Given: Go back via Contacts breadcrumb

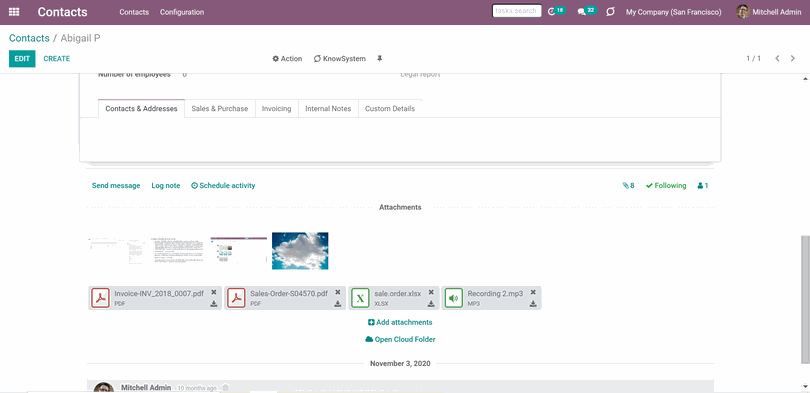Looking at the screenshot, I should [29, 38].
